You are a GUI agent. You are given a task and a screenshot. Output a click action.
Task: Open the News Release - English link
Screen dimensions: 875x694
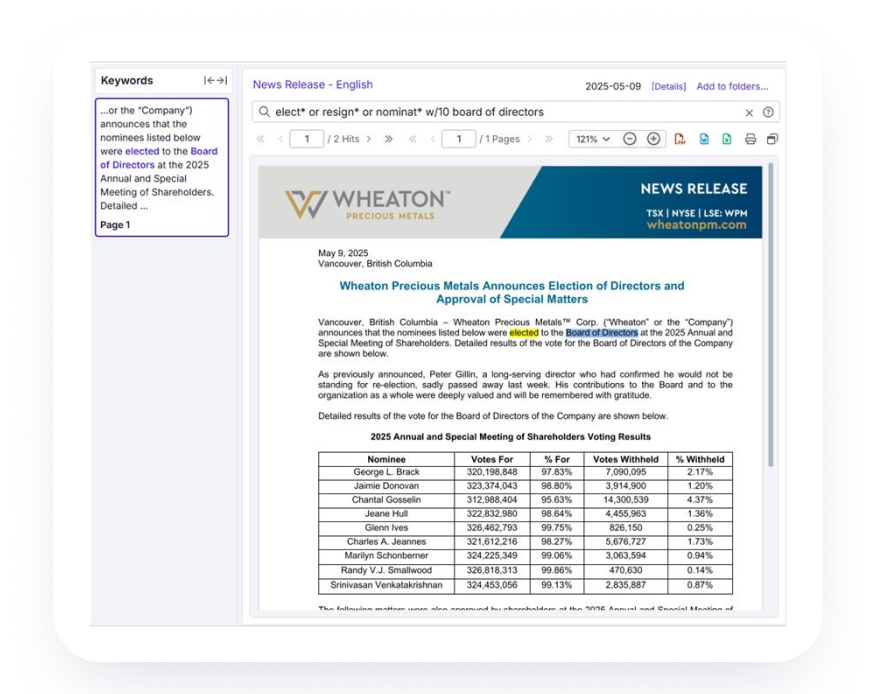pyautogui.click(x=312, y=84)
